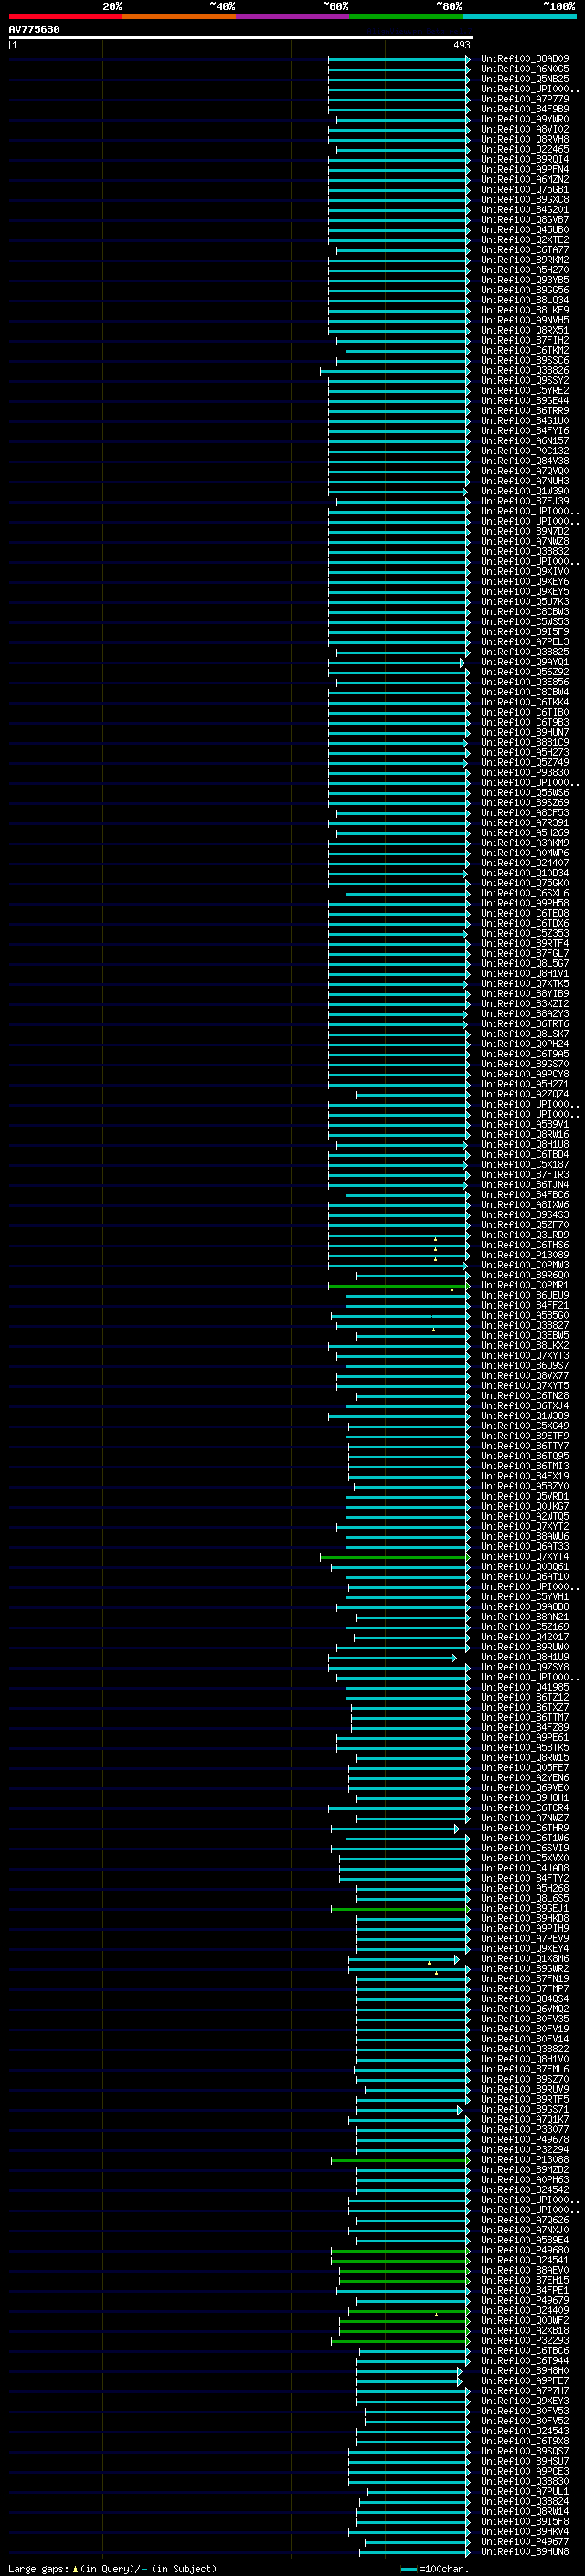
Task: Open hit UniRef100_B9ETF9
Action: [x=524, y=1436]
